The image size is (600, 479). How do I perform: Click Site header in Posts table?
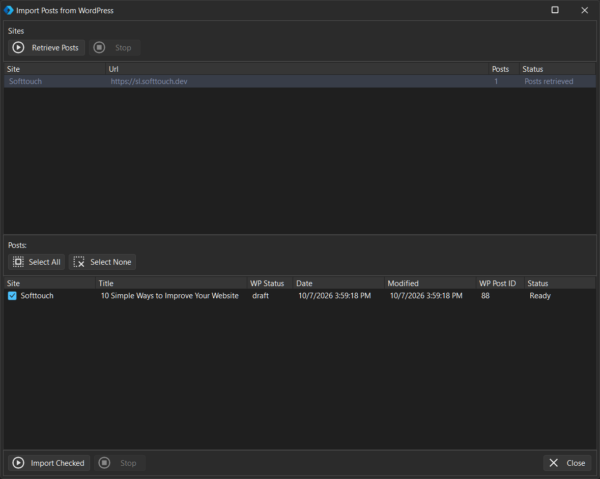[49, 283]
